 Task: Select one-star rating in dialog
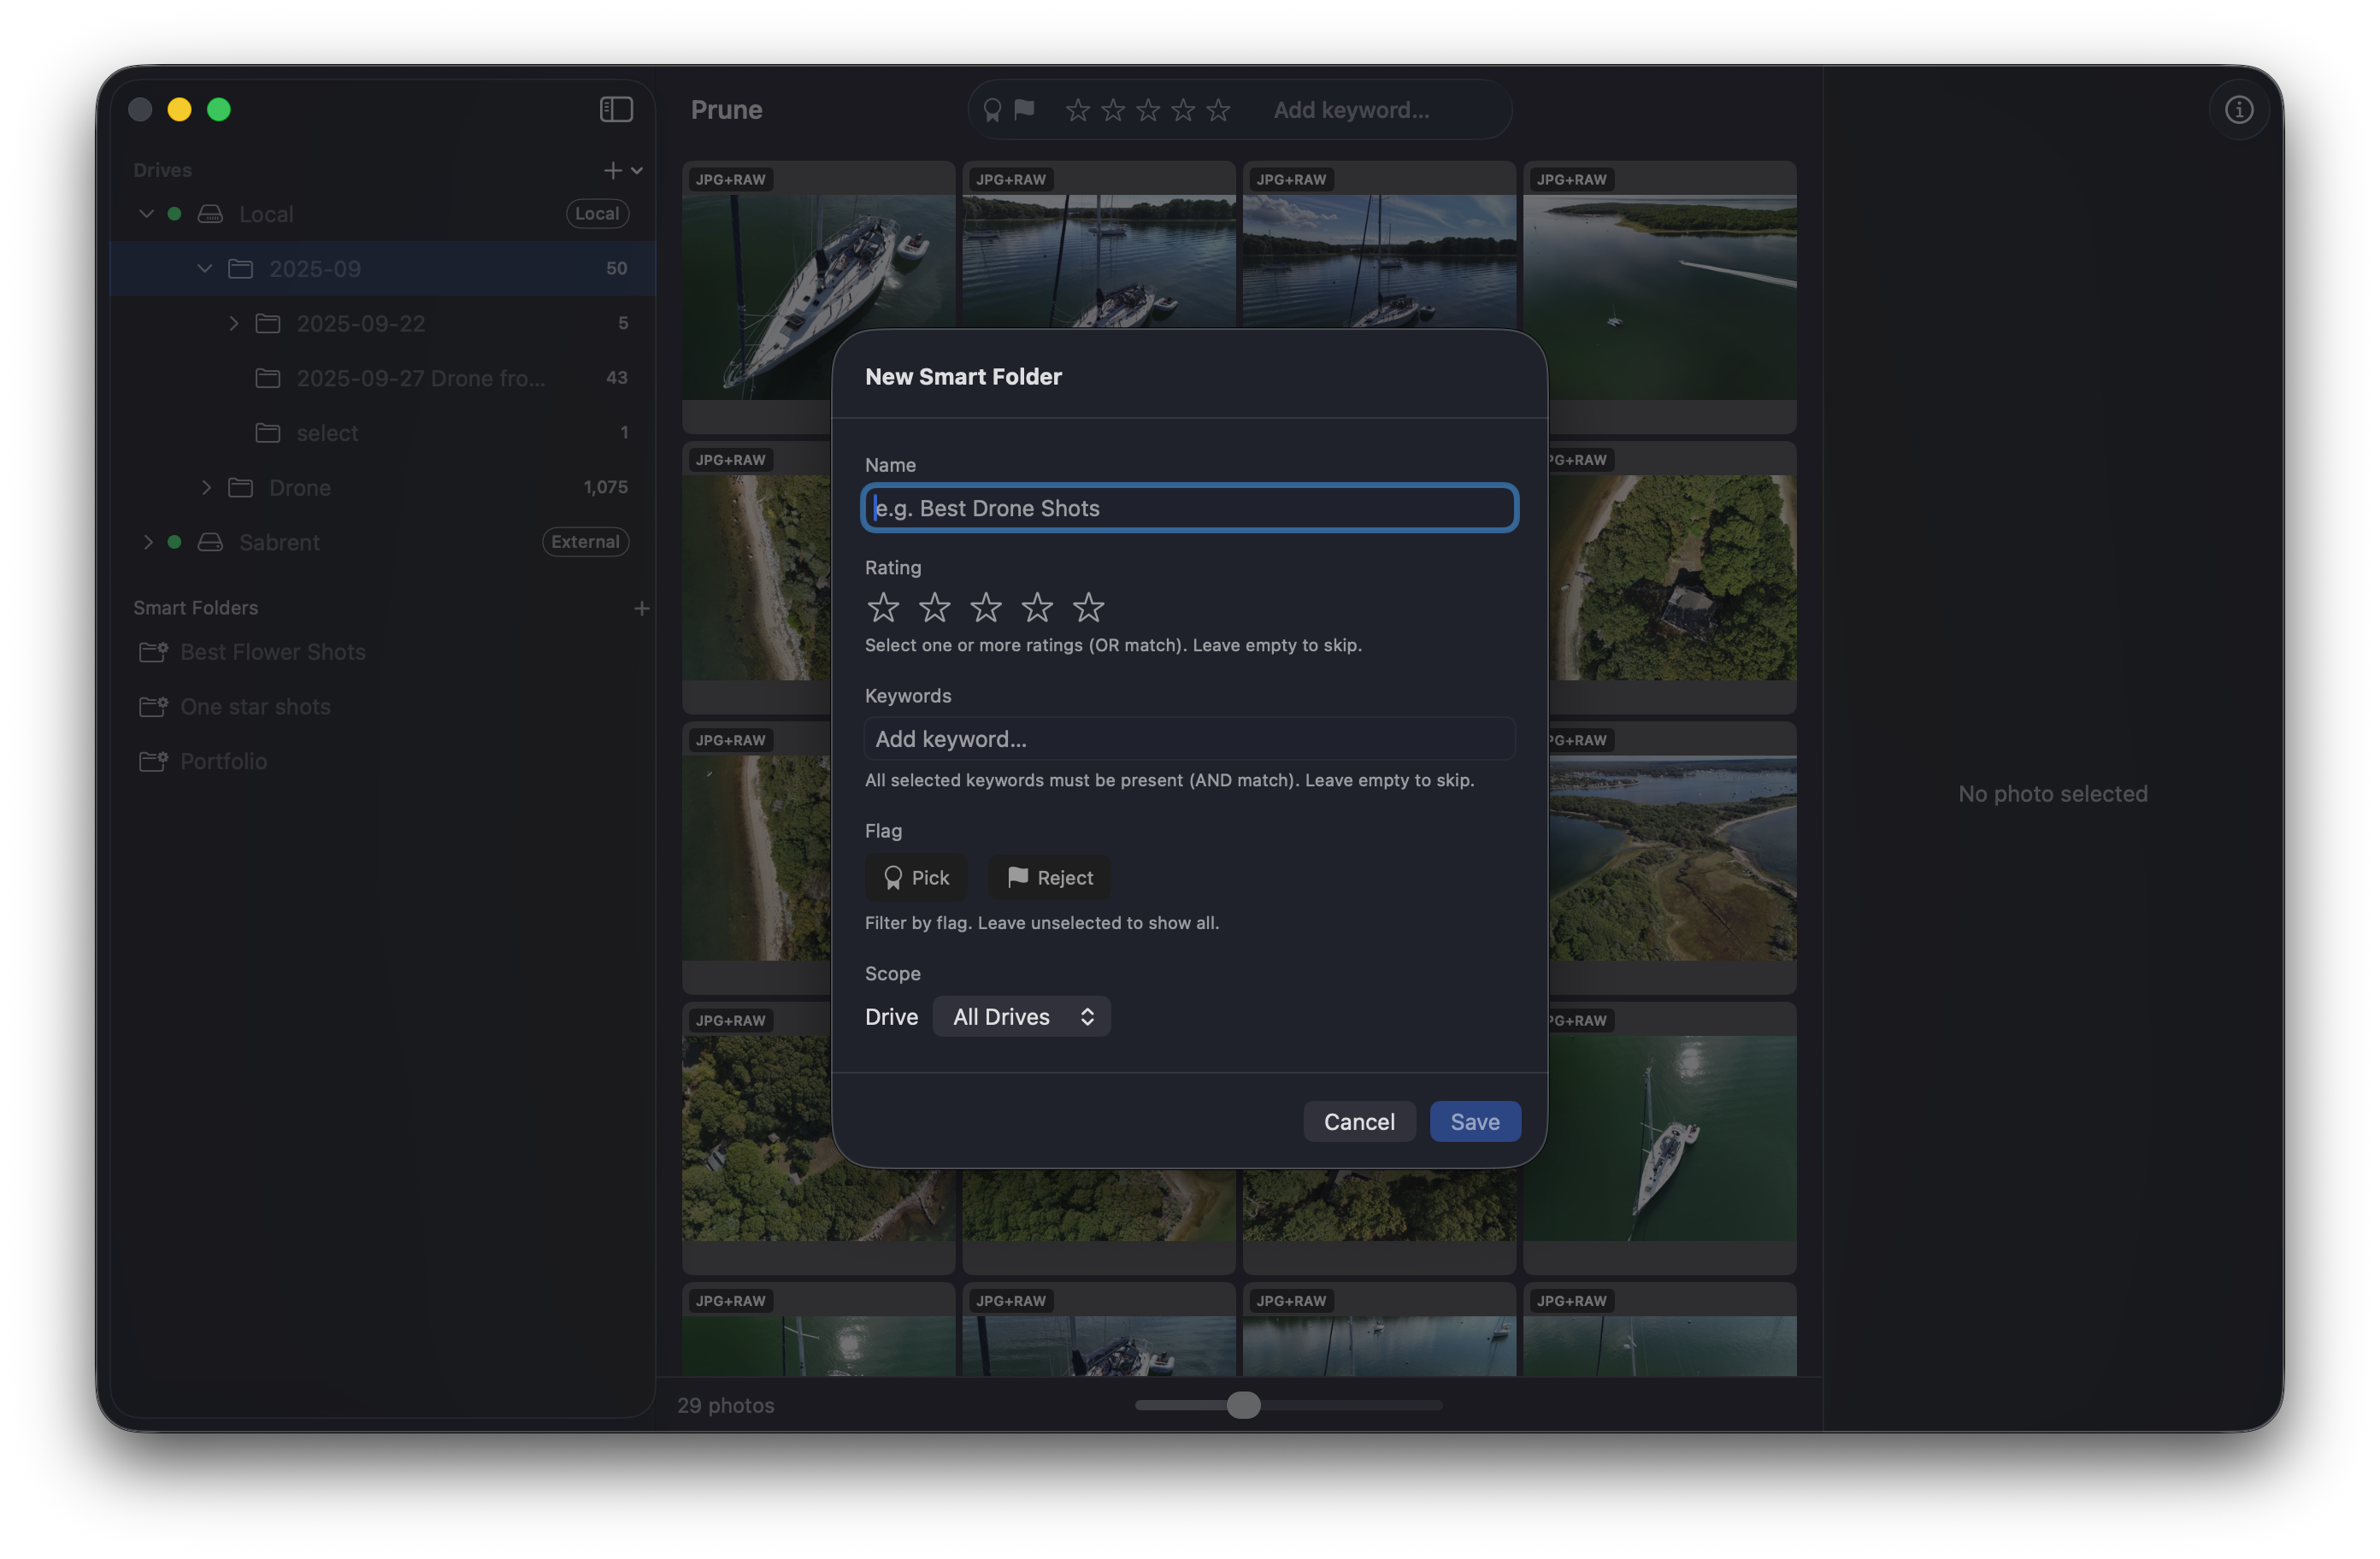(x=883, y=607)
